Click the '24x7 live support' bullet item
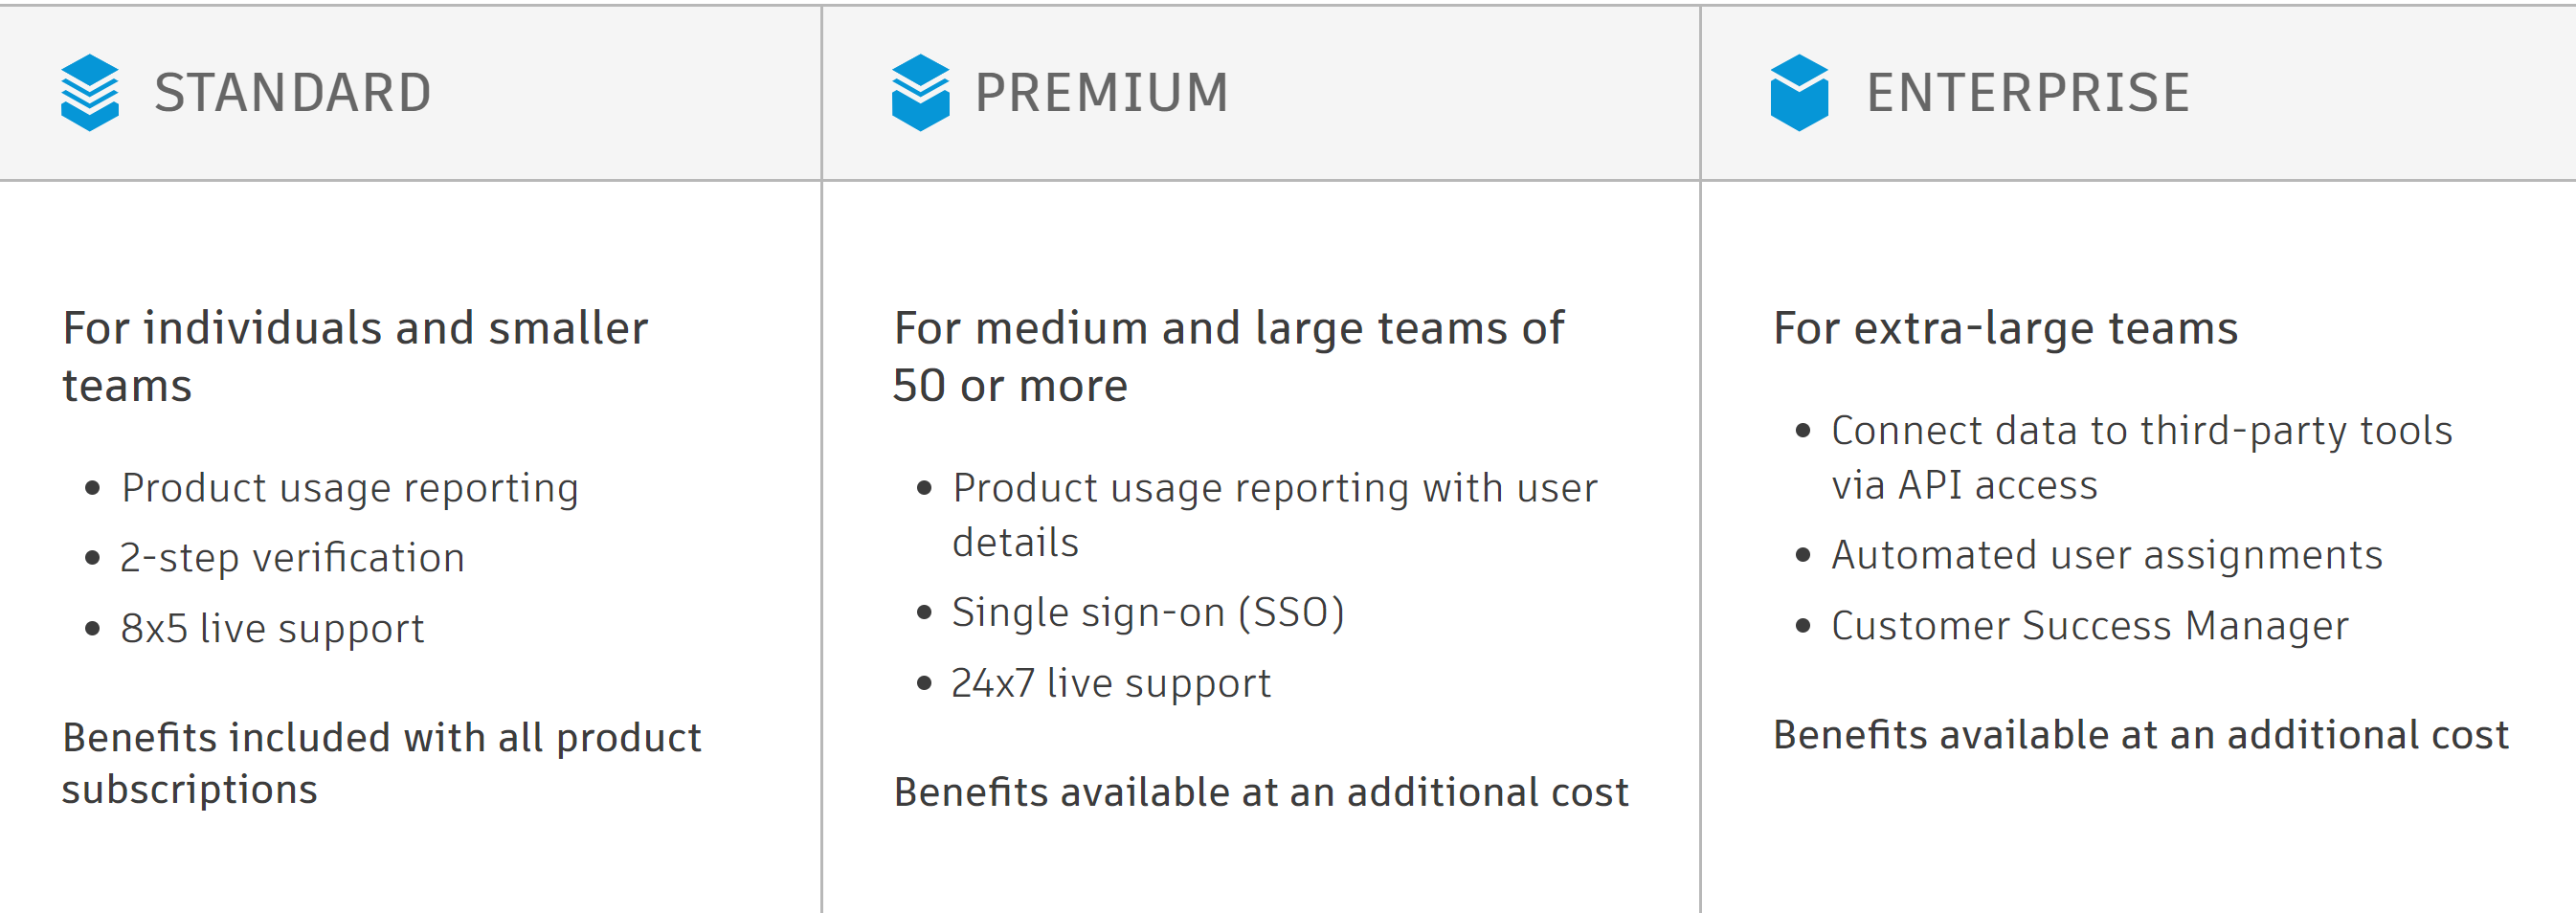This screenshot has width=2576, height=913. [1111, 683]
